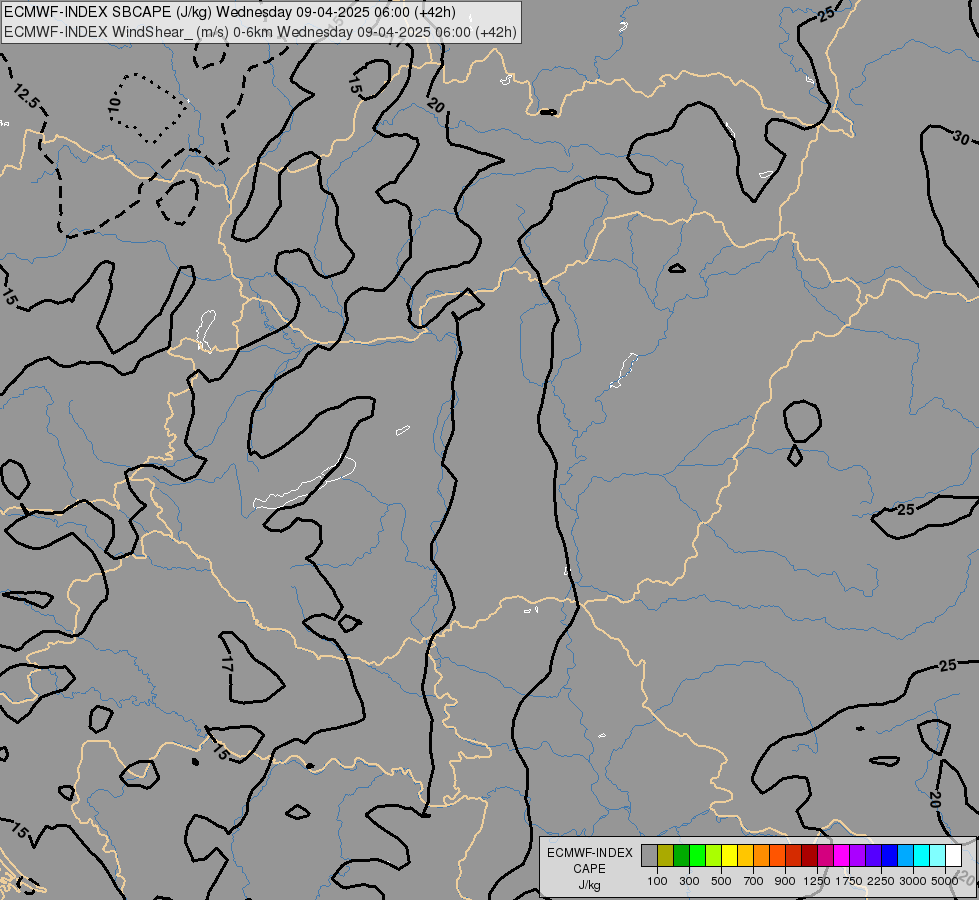Click the legend label 100

coord(657,881)
